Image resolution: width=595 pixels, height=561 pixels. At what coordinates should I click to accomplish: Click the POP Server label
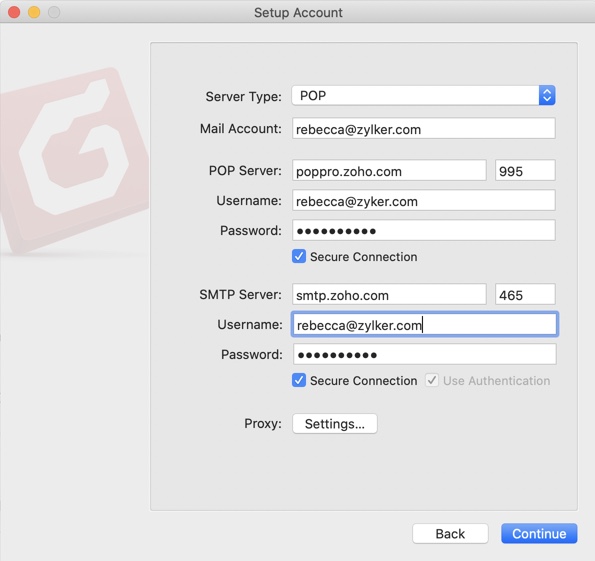coord(245,170)
